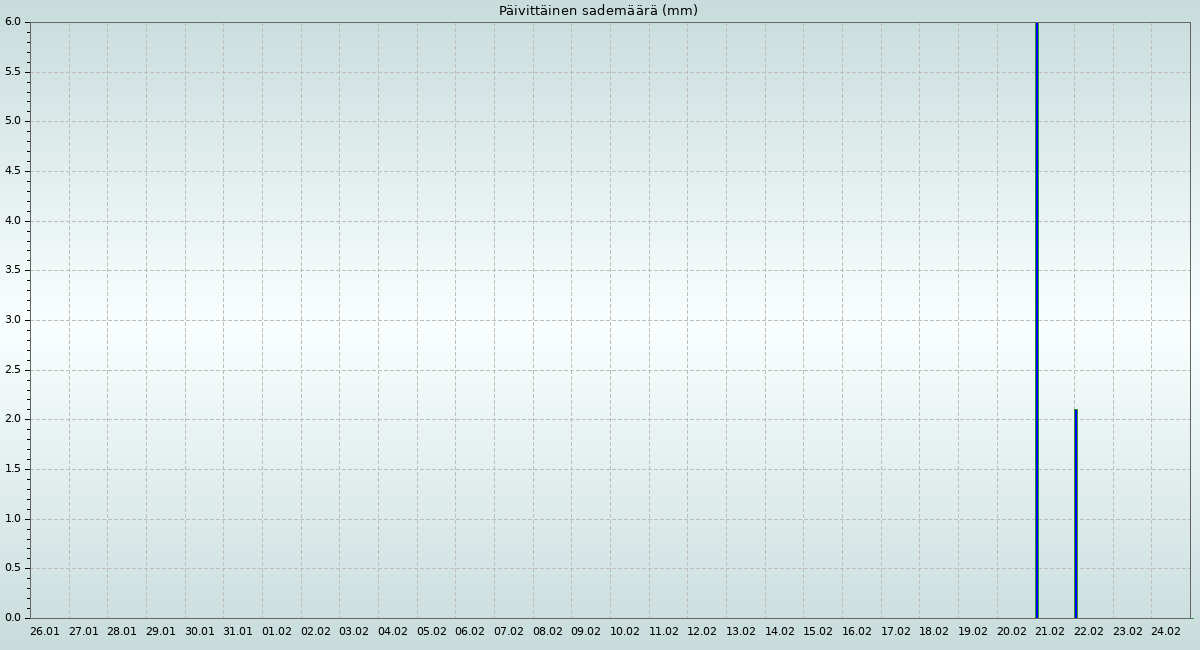
Task: Click the 5.0 y-axis value label
Action: pos(12,121)
